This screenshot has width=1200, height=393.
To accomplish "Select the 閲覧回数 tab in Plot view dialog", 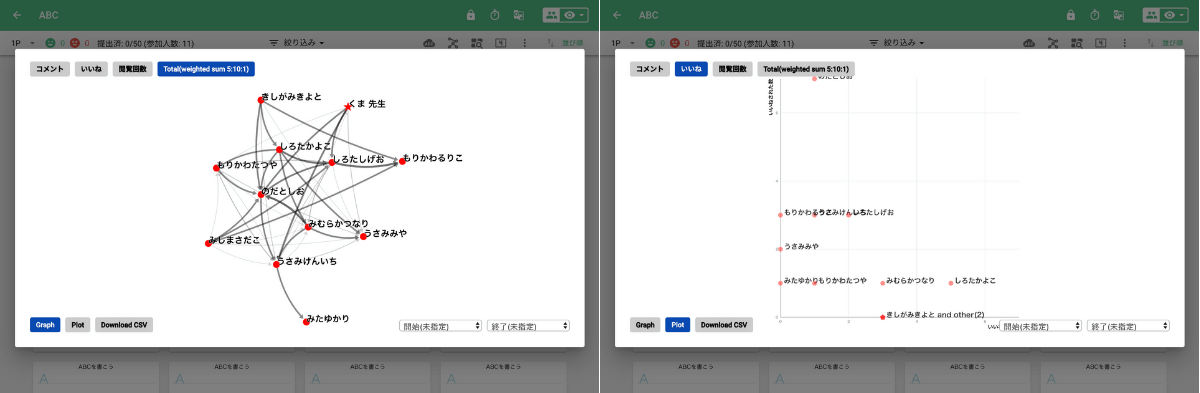I will pyautogui.click(x=732, y=69).
